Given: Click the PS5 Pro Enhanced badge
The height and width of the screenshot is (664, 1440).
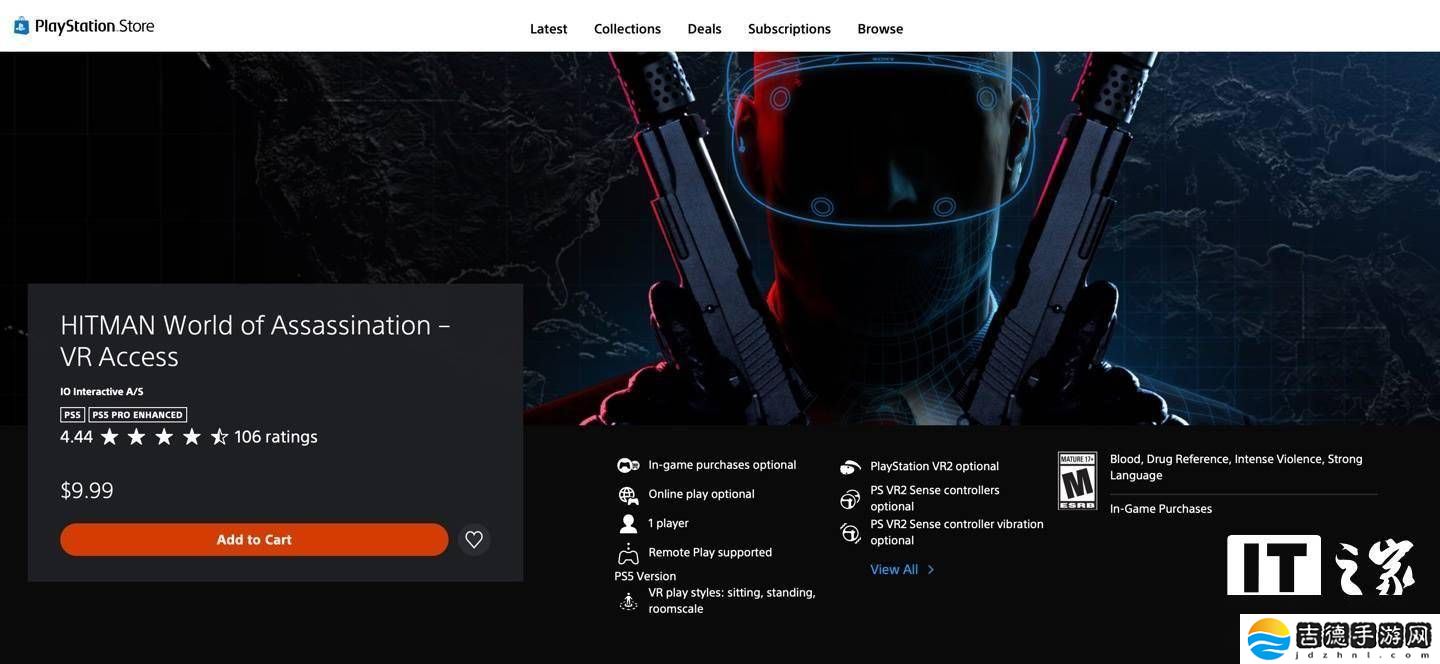Looking at the screenshot, I should coord(138,415).
